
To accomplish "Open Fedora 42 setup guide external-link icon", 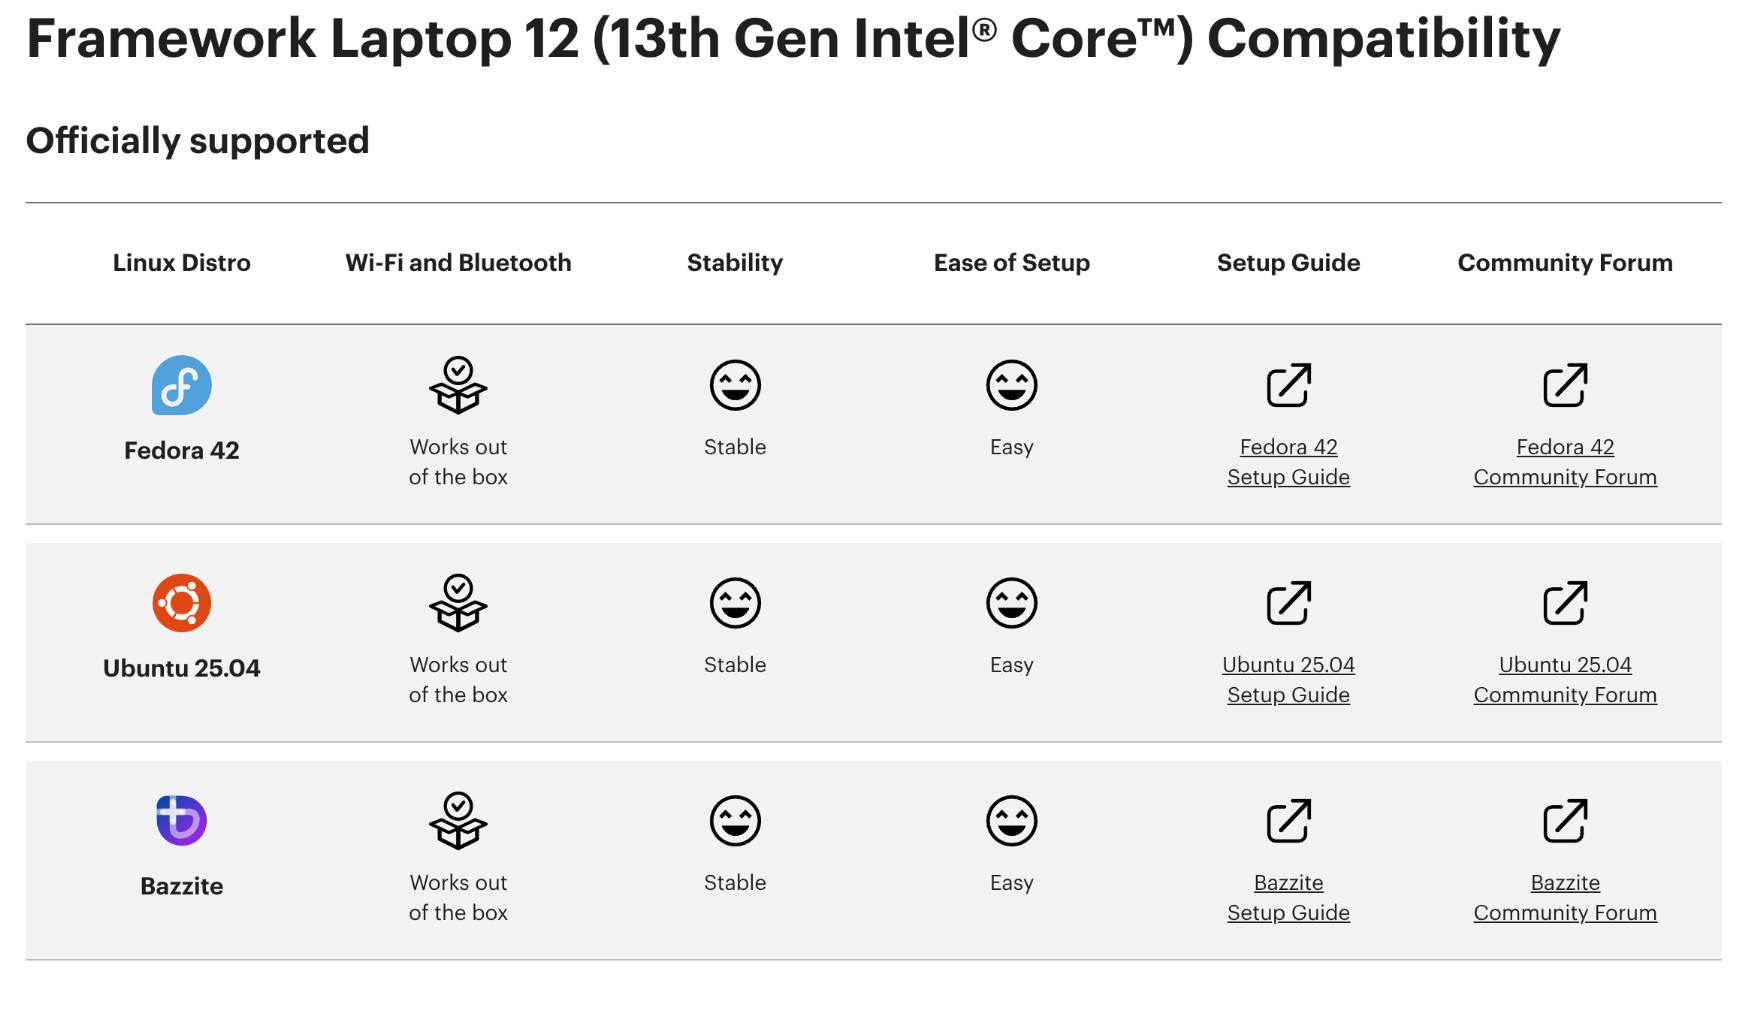I will [x=1288, y=385].
